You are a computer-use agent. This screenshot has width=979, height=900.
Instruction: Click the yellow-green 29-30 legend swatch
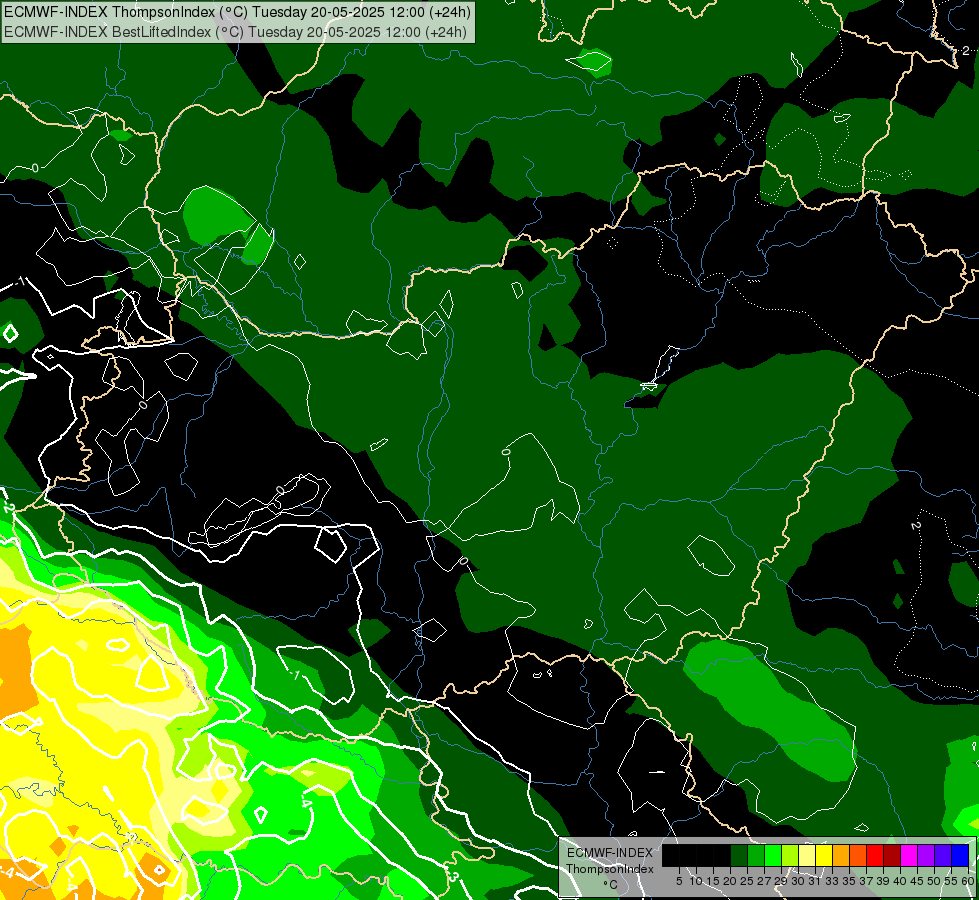click(790, 855)
